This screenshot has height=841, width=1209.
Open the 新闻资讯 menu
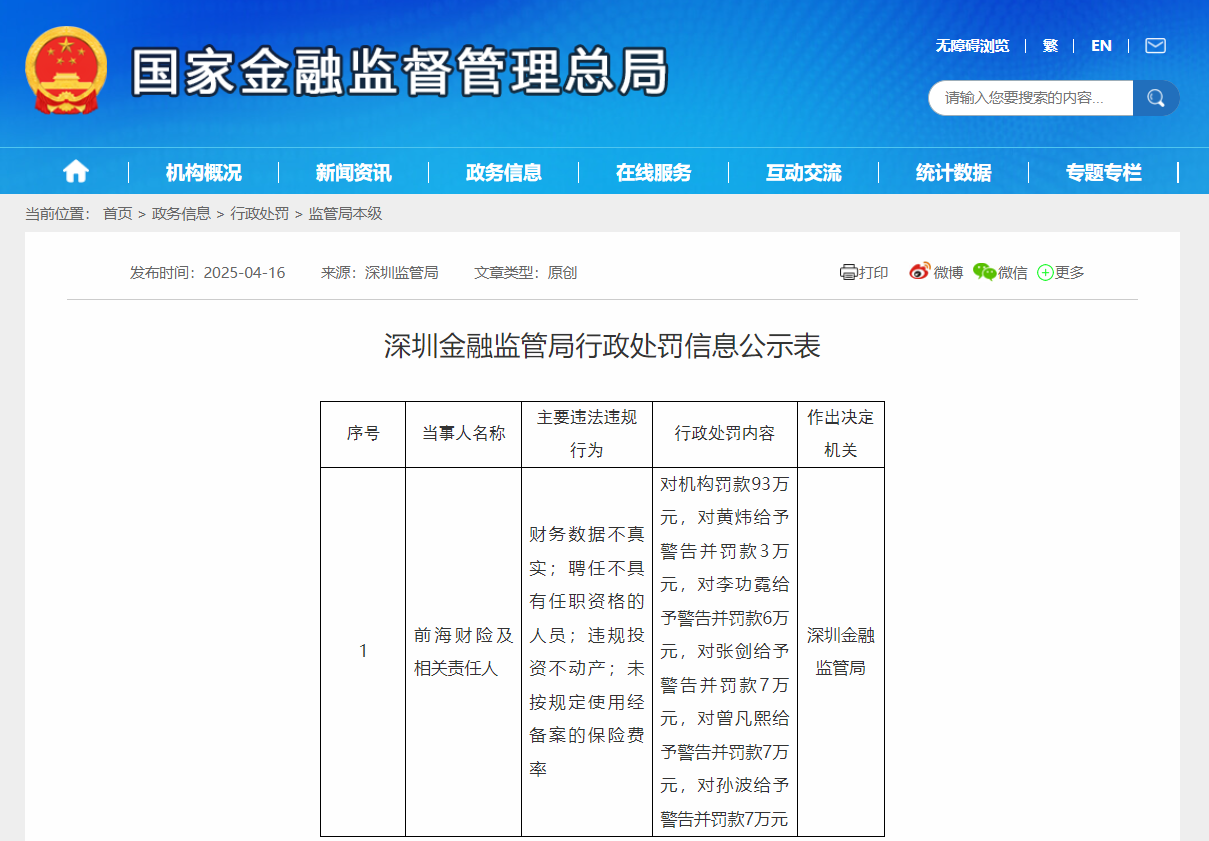pos(354,172)
